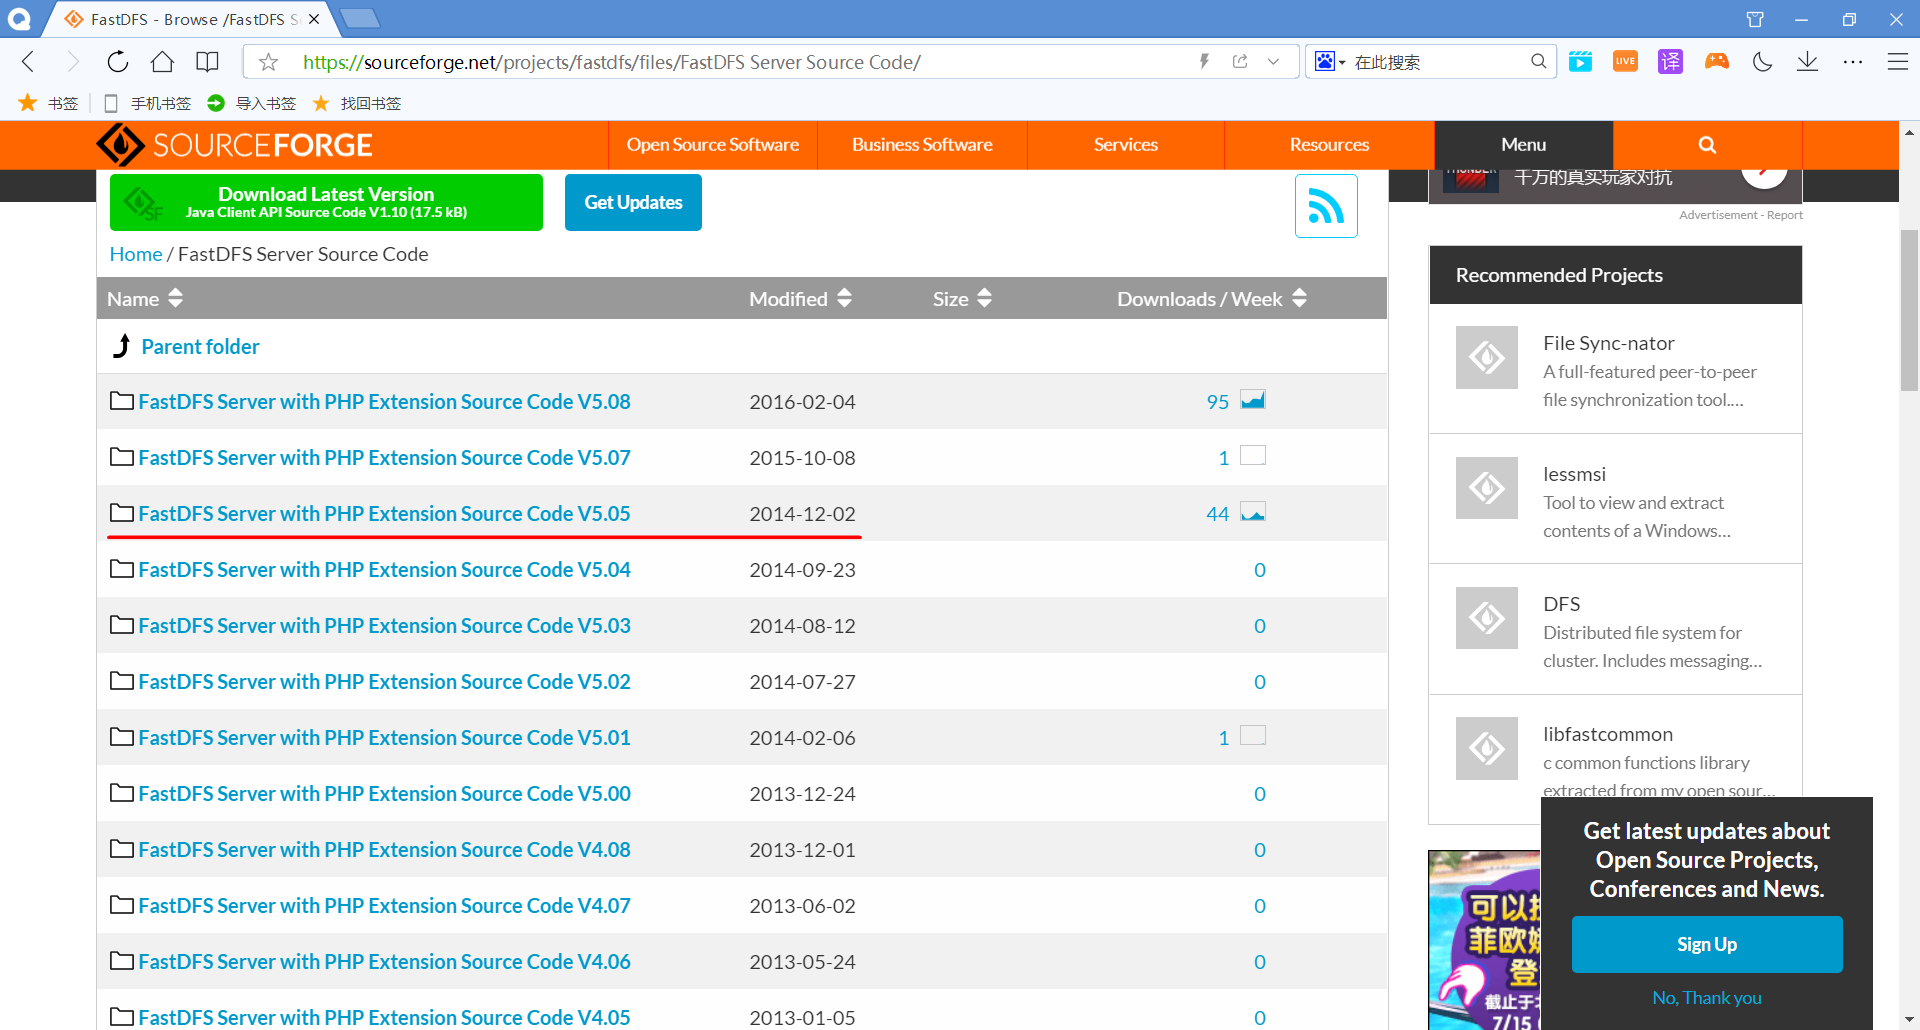Expand the address bar history dropdown chevron
The width and height of the screenshot is (1920, 1030).
[x=1274, y=61]
